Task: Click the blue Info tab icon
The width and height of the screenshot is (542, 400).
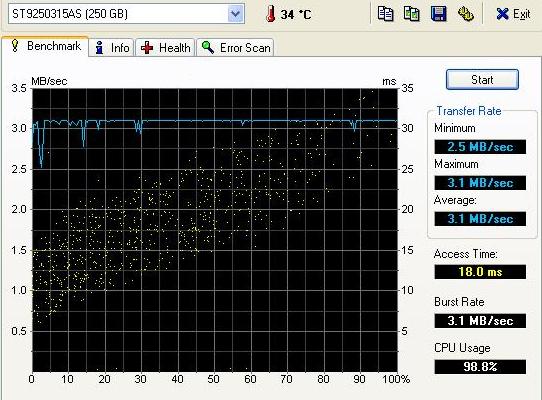Action: pos(100,47)
